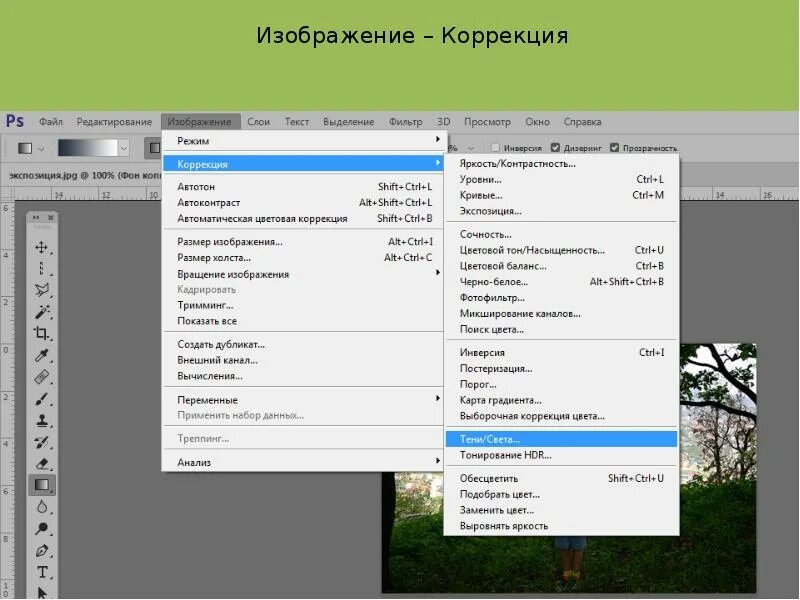Click the gradient preview swatch
800x600 pixels.
pos(88,148)
